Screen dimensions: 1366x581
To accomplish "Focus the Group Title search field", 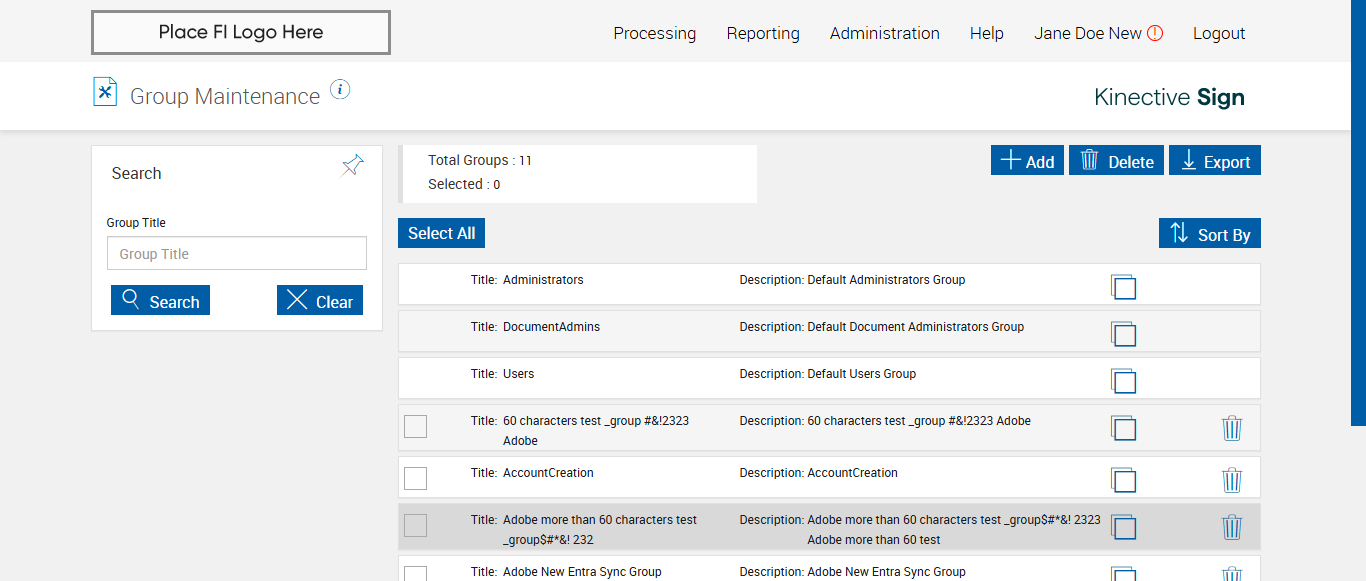I will click(237, 254).
